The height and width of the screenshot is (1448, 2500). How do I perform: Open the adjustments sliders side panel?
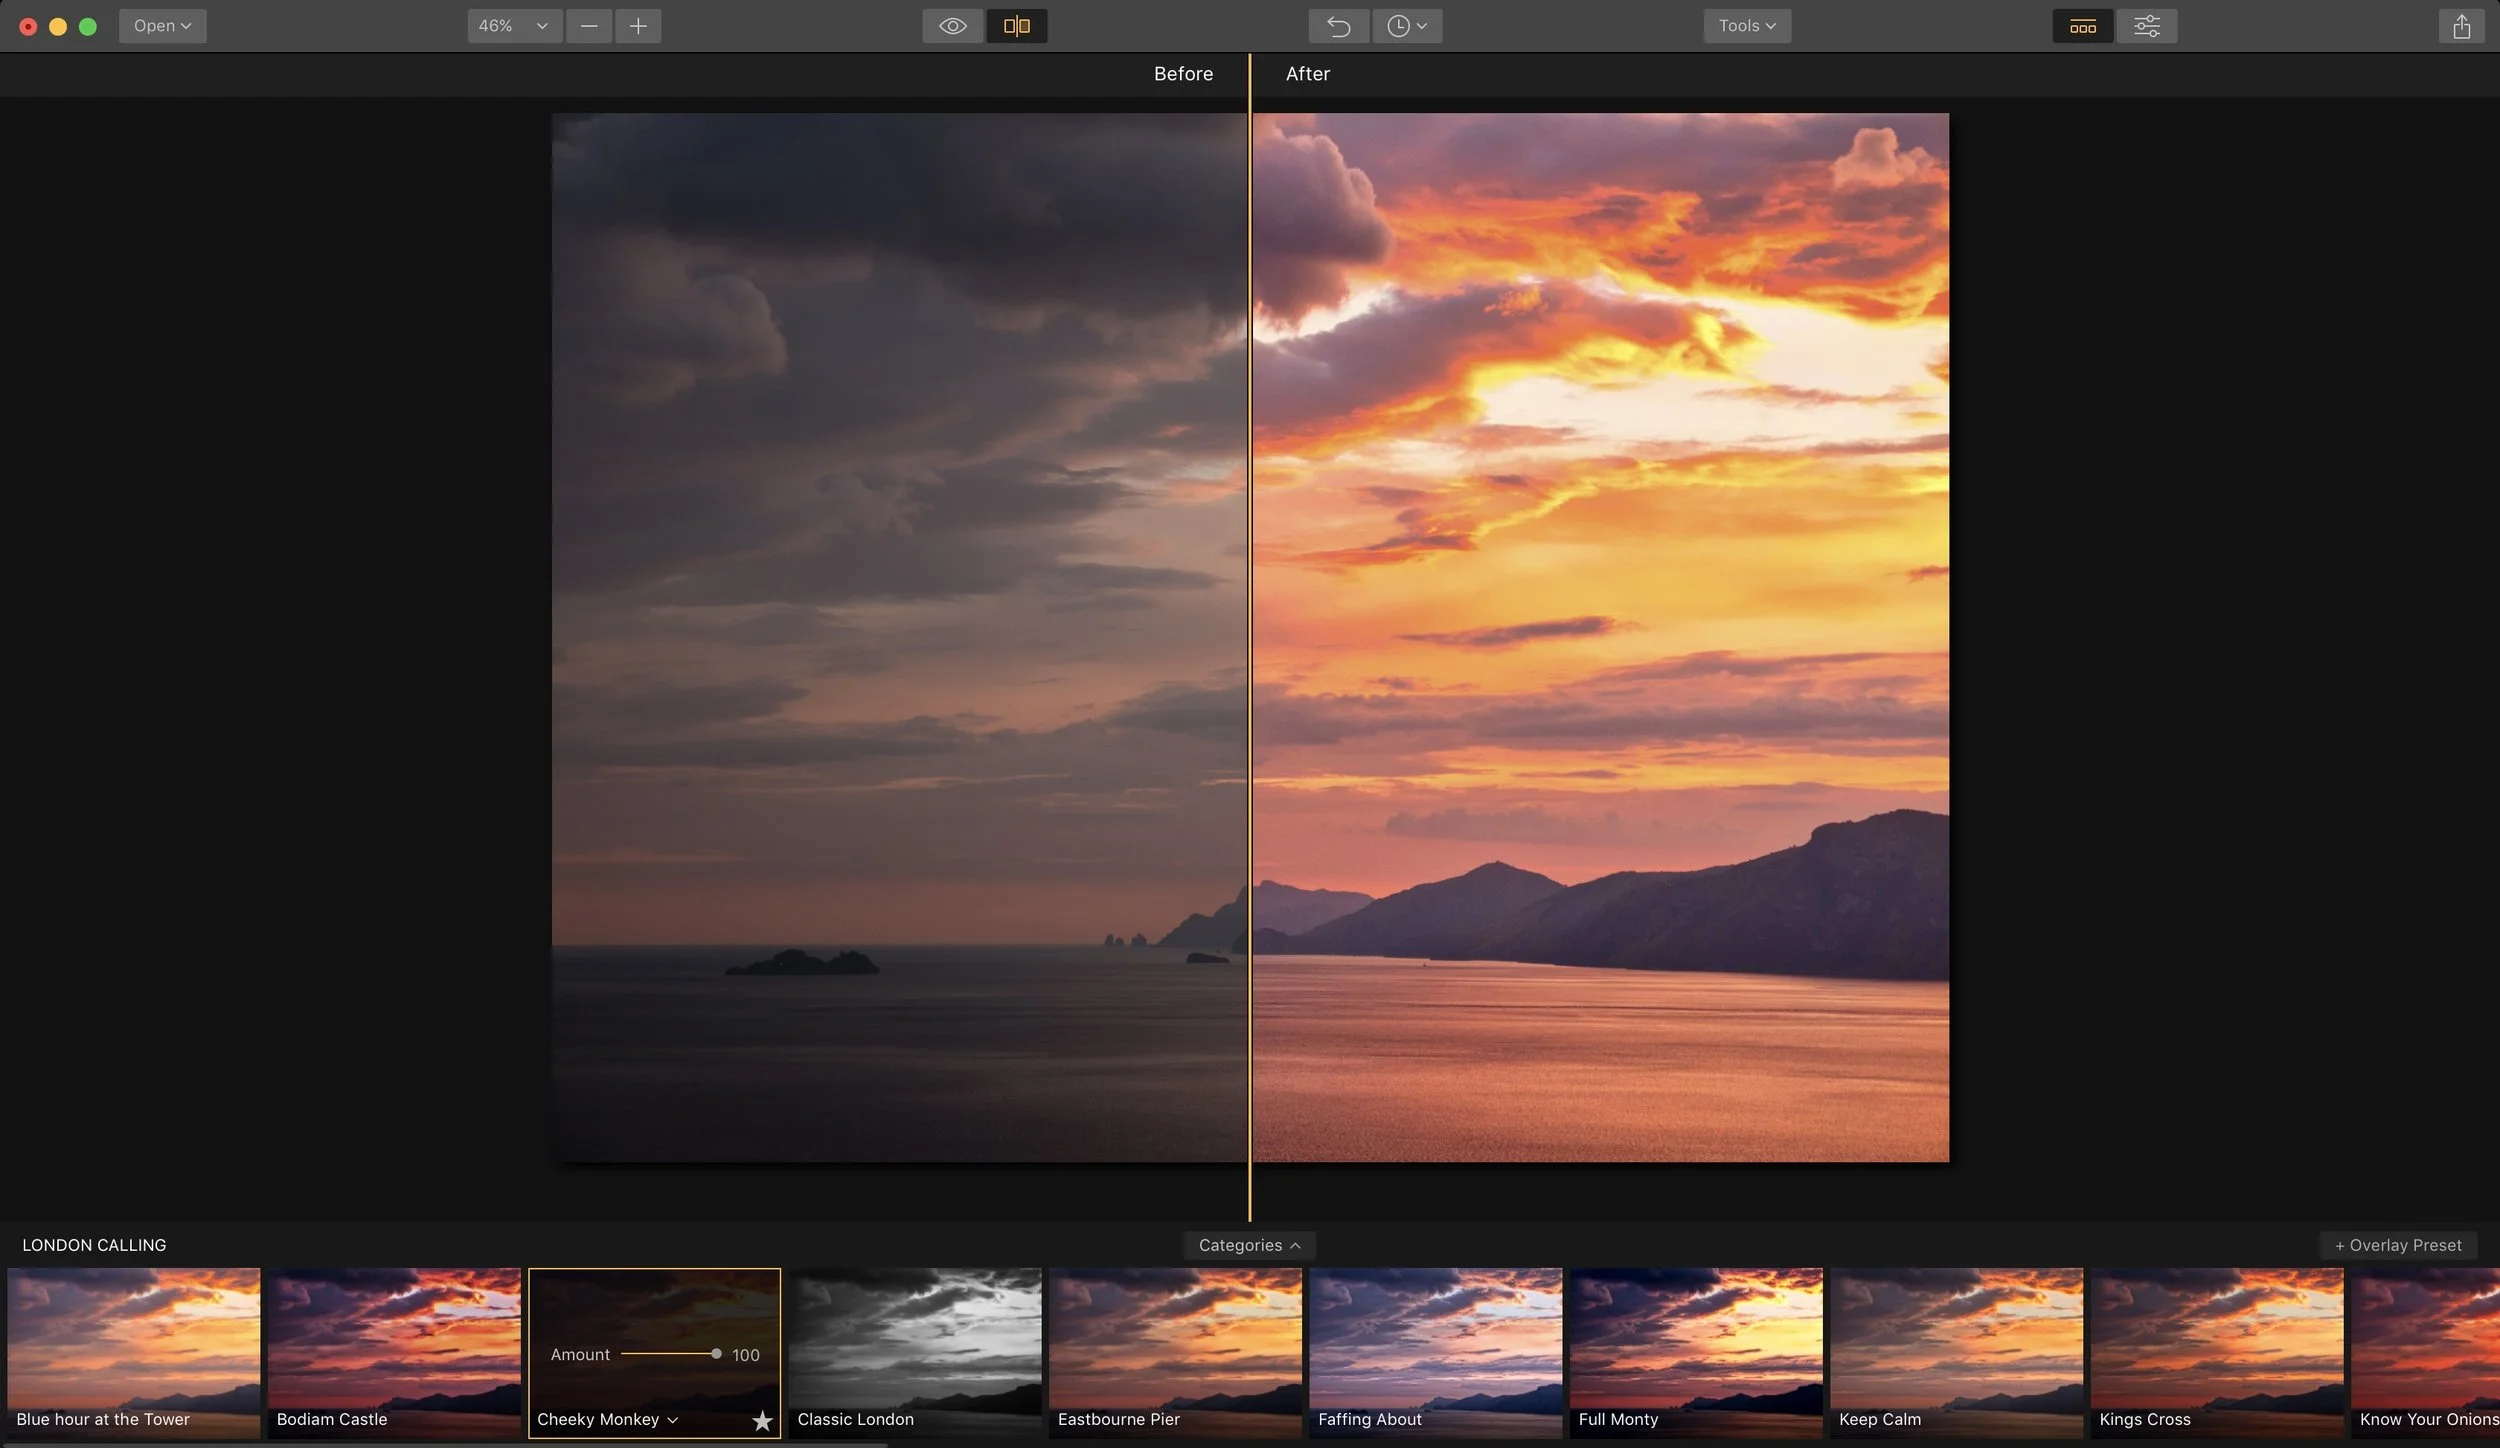pos(2146,26)
